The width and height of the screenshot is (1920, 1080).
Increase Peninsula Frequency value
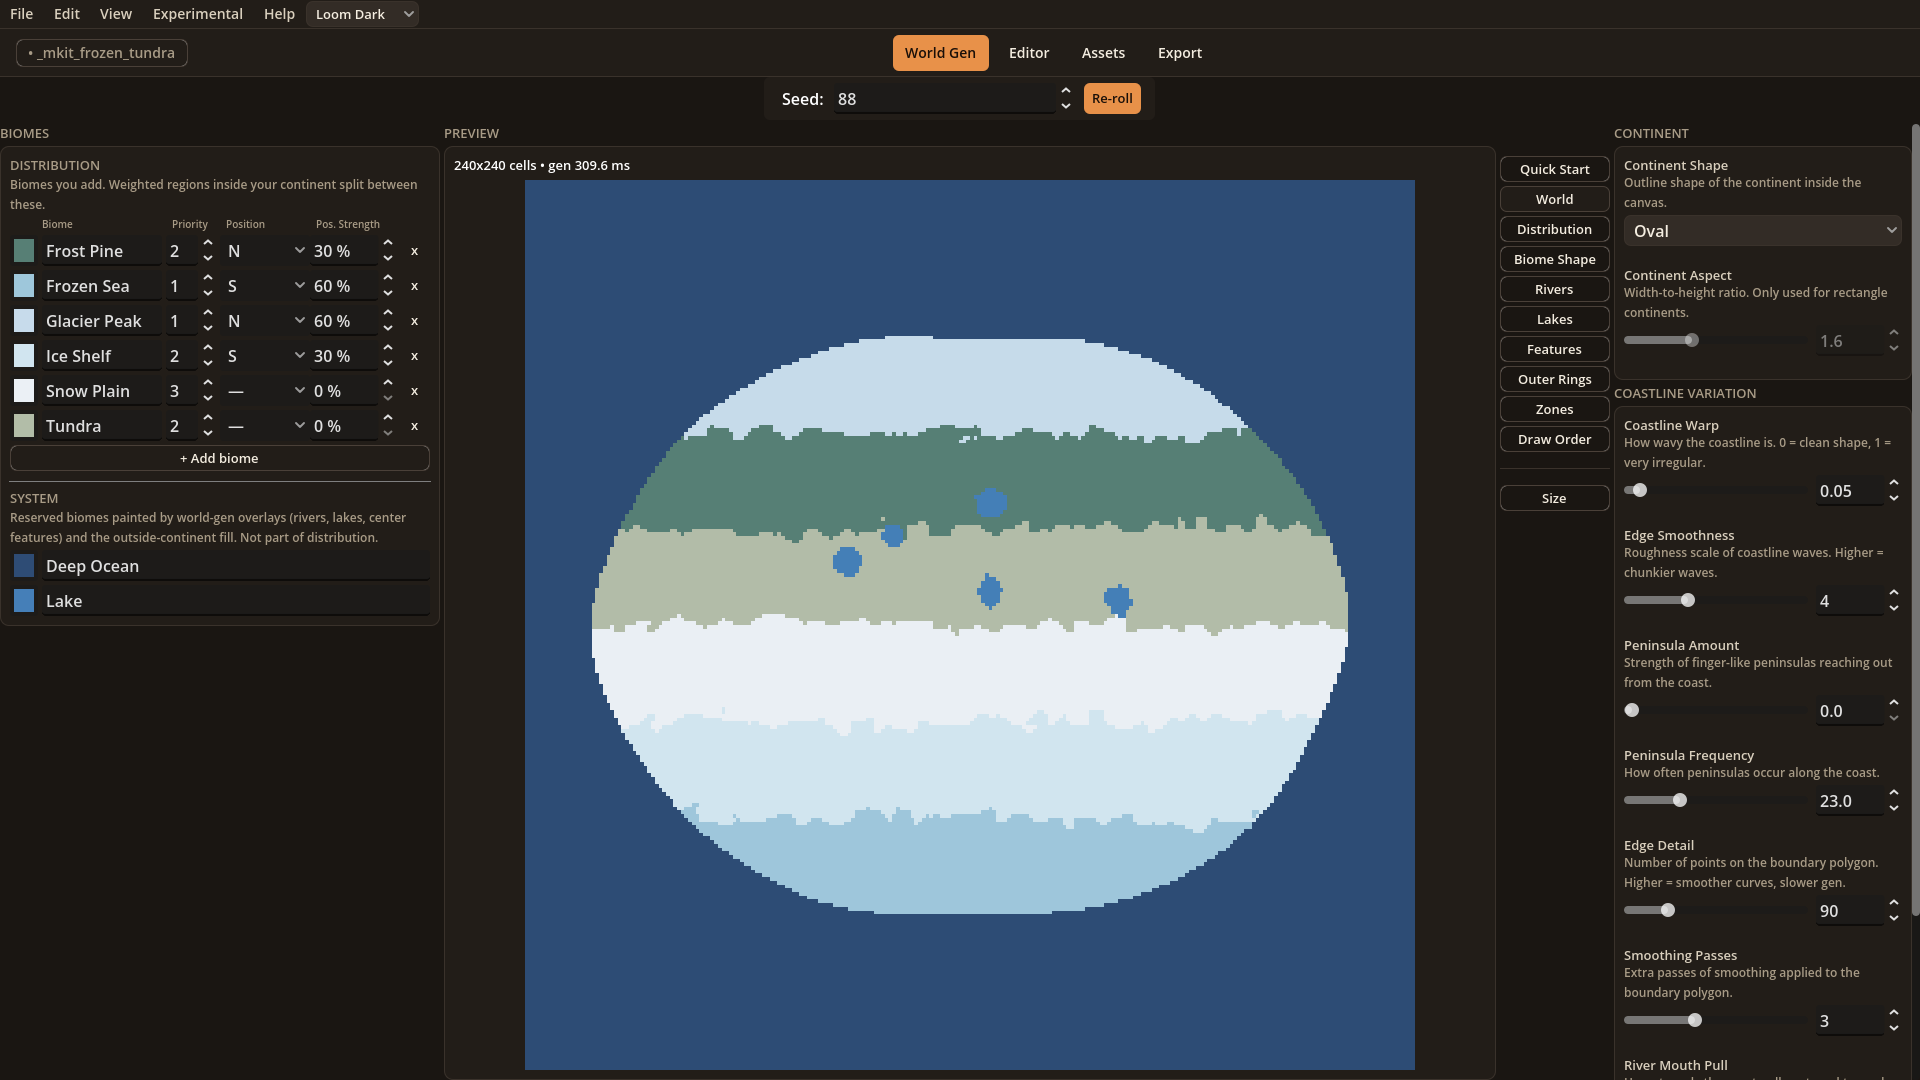(x=1894, y=793)
